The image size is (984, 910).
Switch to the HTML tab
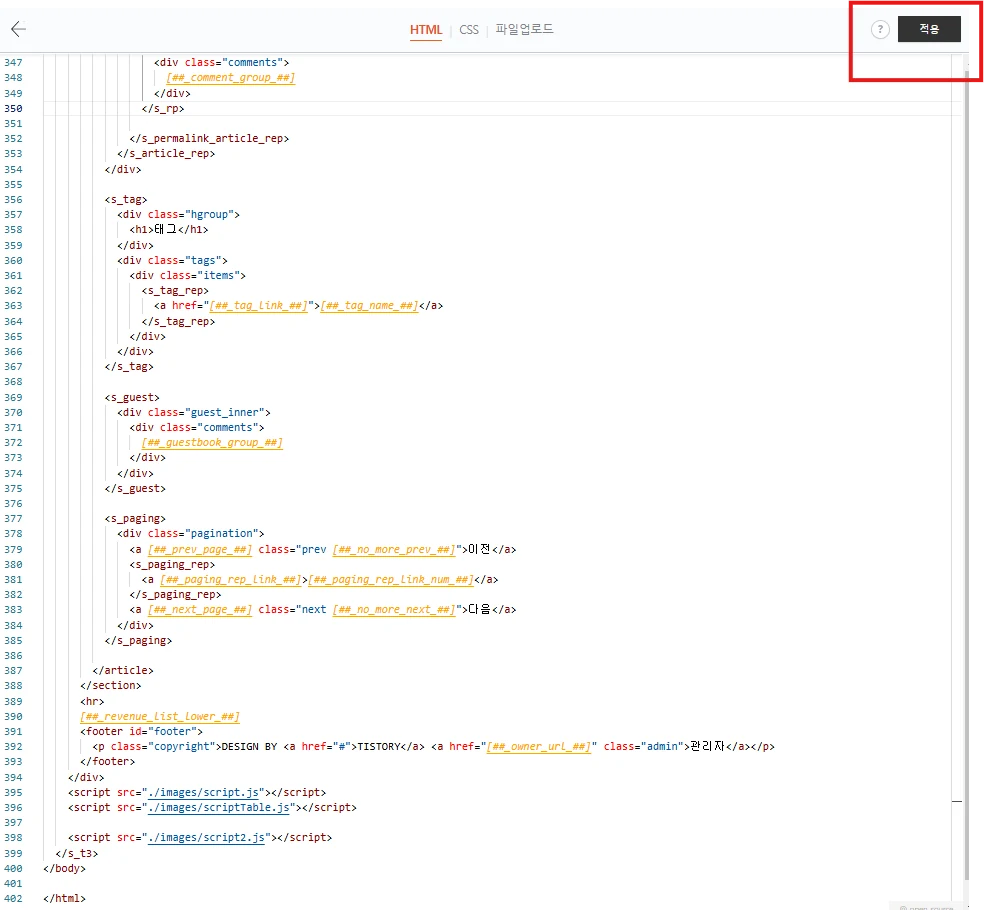tap(426, 29)
